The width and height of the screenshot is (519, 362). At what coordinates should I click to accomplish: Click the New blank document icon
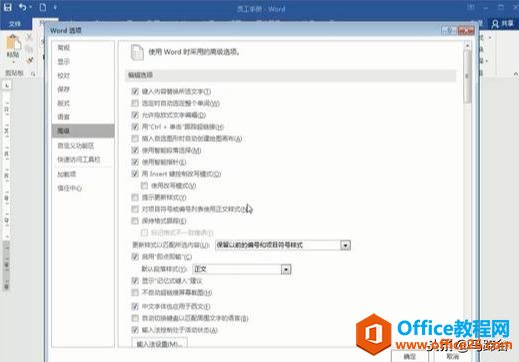click(x=43, y=7)
